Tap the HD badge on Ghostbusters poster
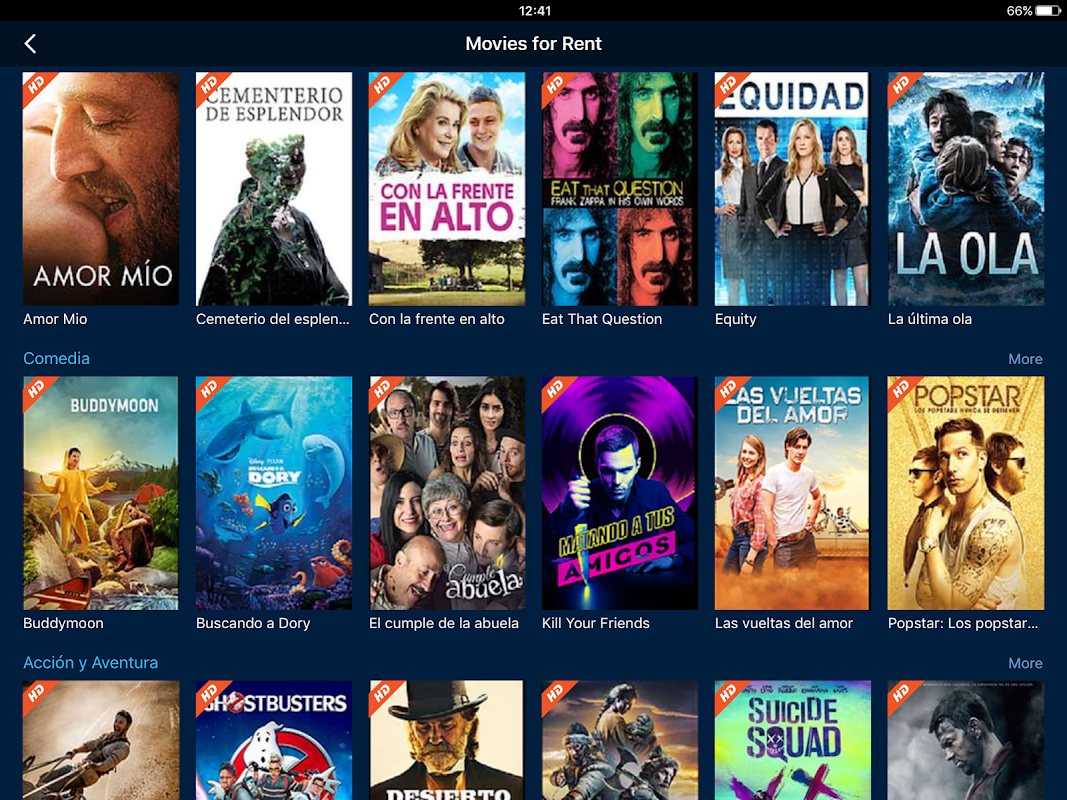Image resolution: width=1067 pixels, height=800 pixels. coord(210,694)
